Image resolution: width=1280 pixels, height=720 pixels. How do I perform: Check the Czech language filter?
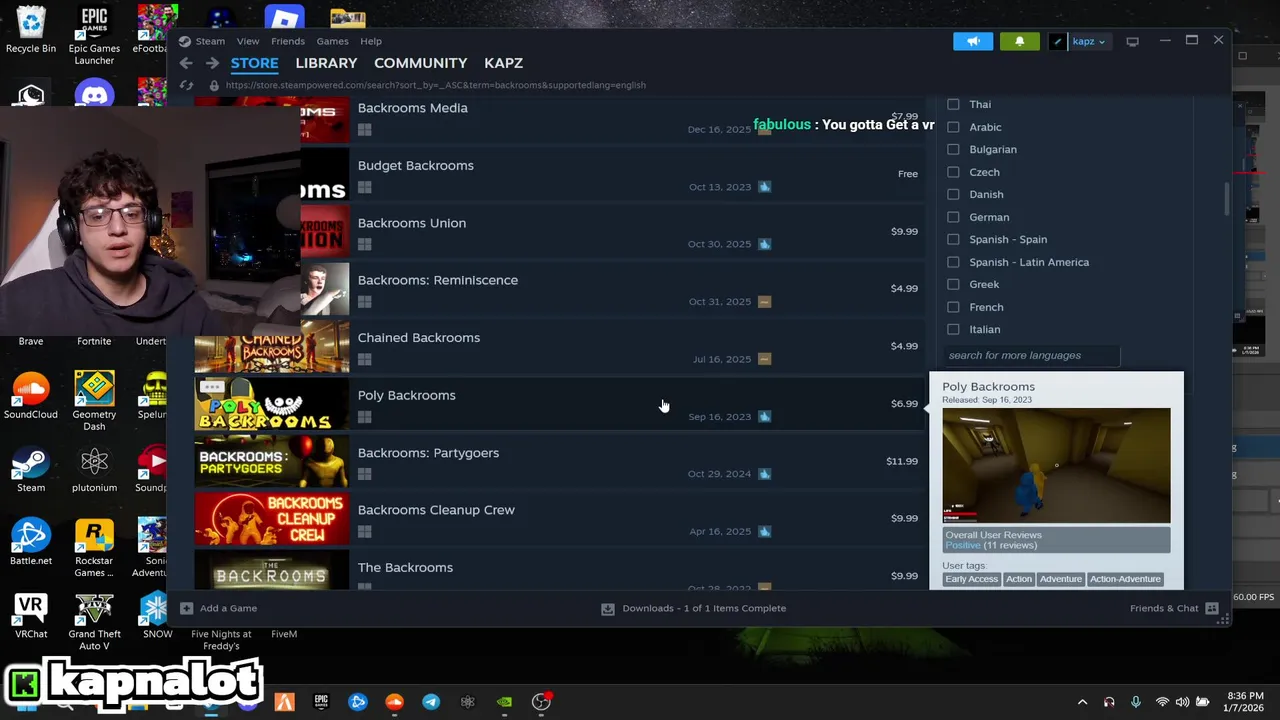click(953, 172)
